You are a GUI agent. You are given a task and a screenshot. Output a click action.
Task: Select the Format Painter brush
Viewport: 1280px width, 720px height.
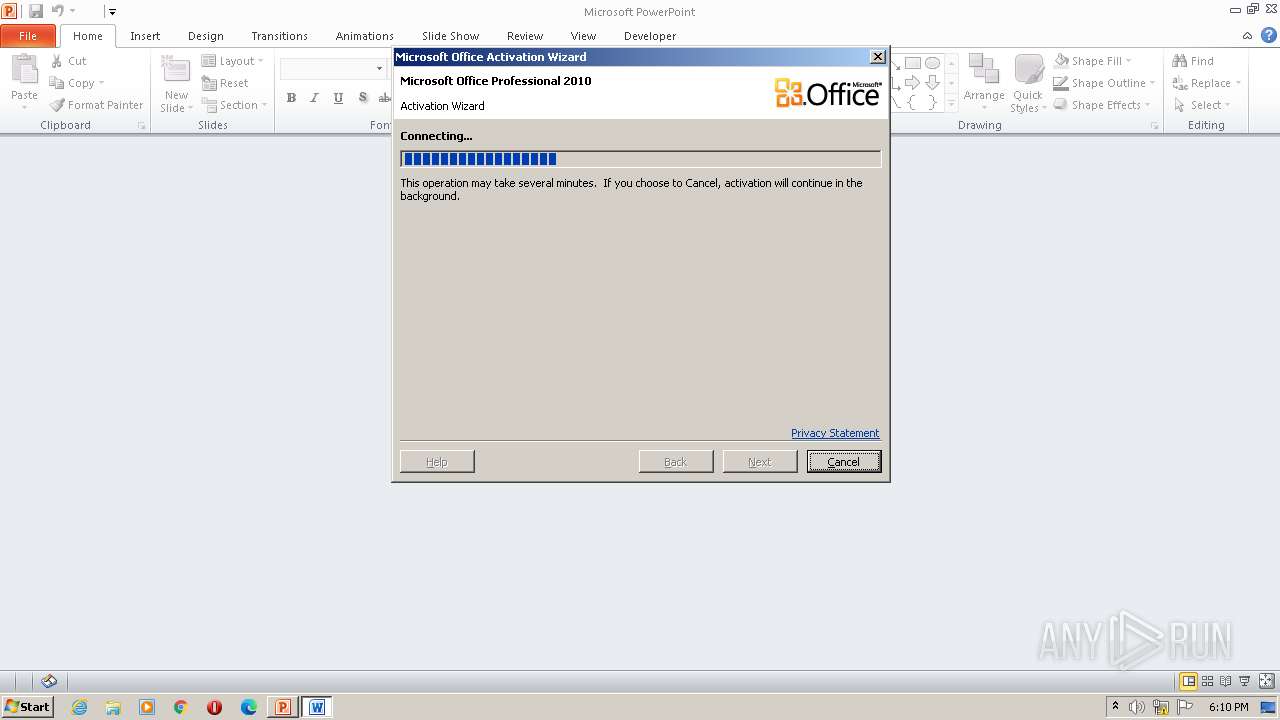click(57, 105)
